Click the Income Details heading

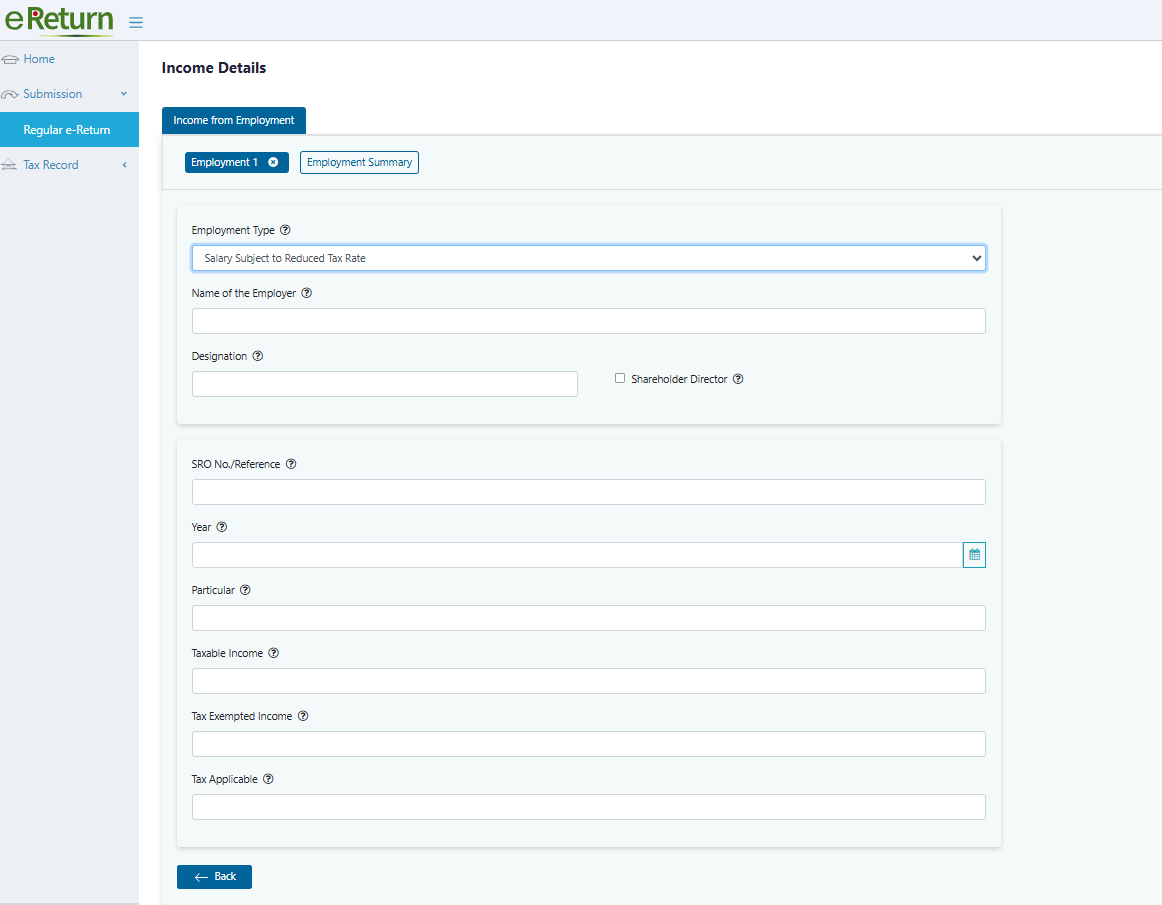pyautogui.click(x=213, y=68)
